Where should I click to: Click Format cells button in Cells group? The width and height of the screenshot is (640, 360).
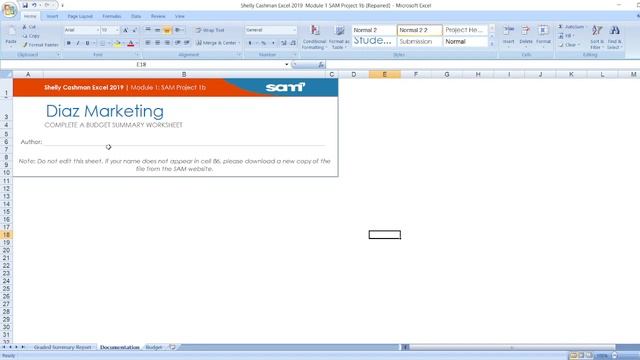tap(543, 35)
